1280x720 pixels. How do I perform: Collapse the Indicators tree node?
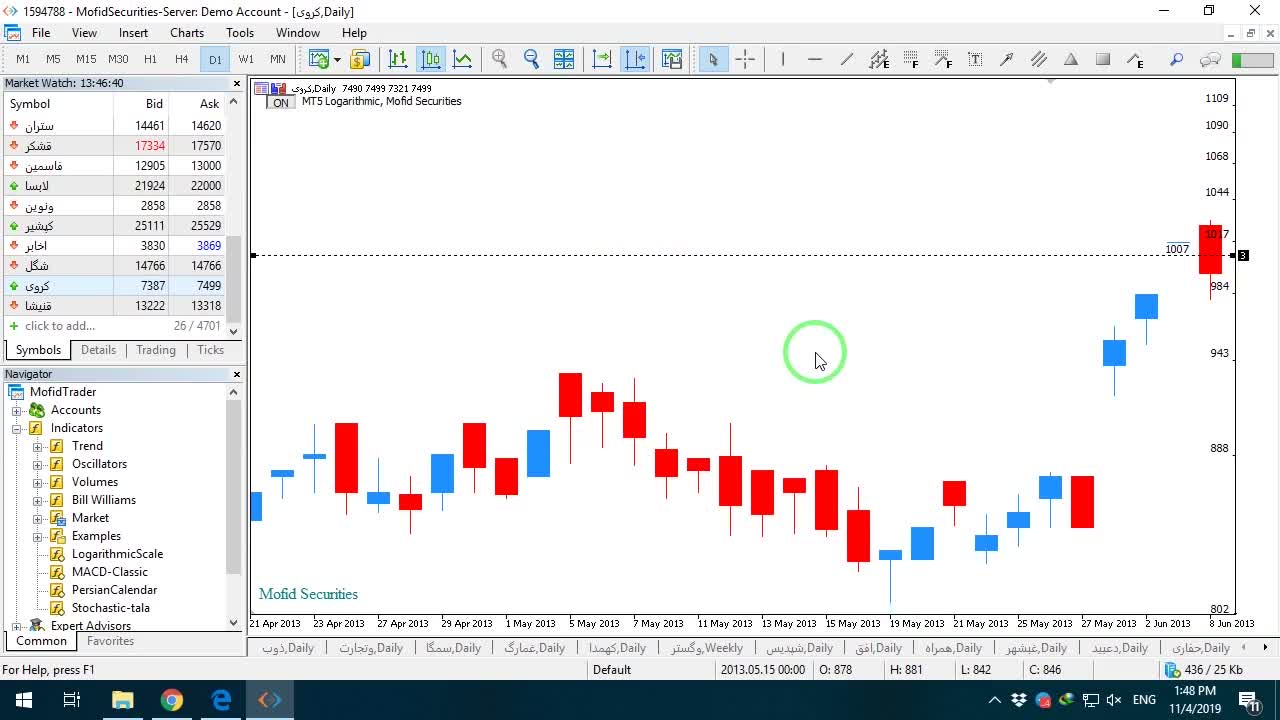pos(17,428)
